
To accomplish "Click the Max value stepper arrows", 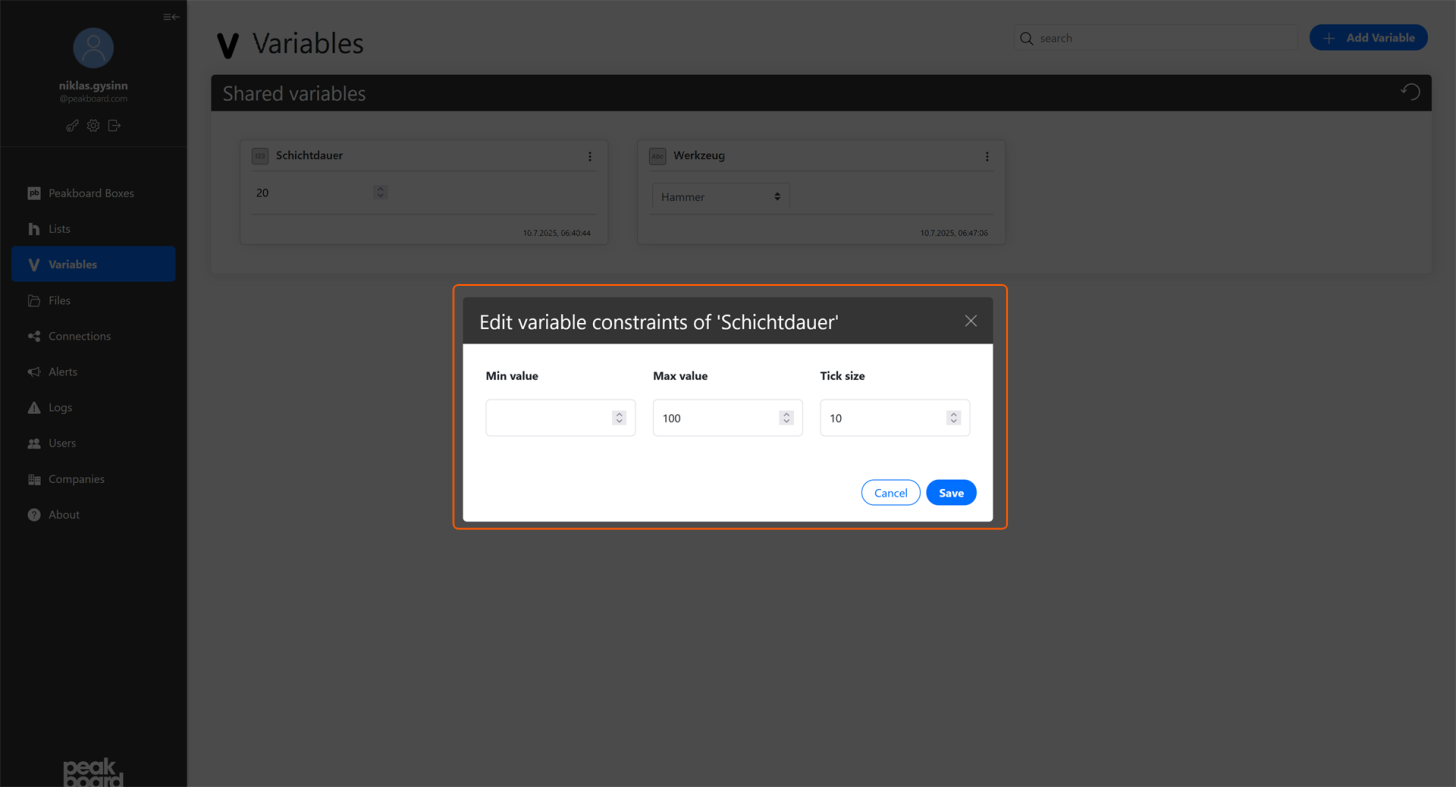I will point(786,418).
